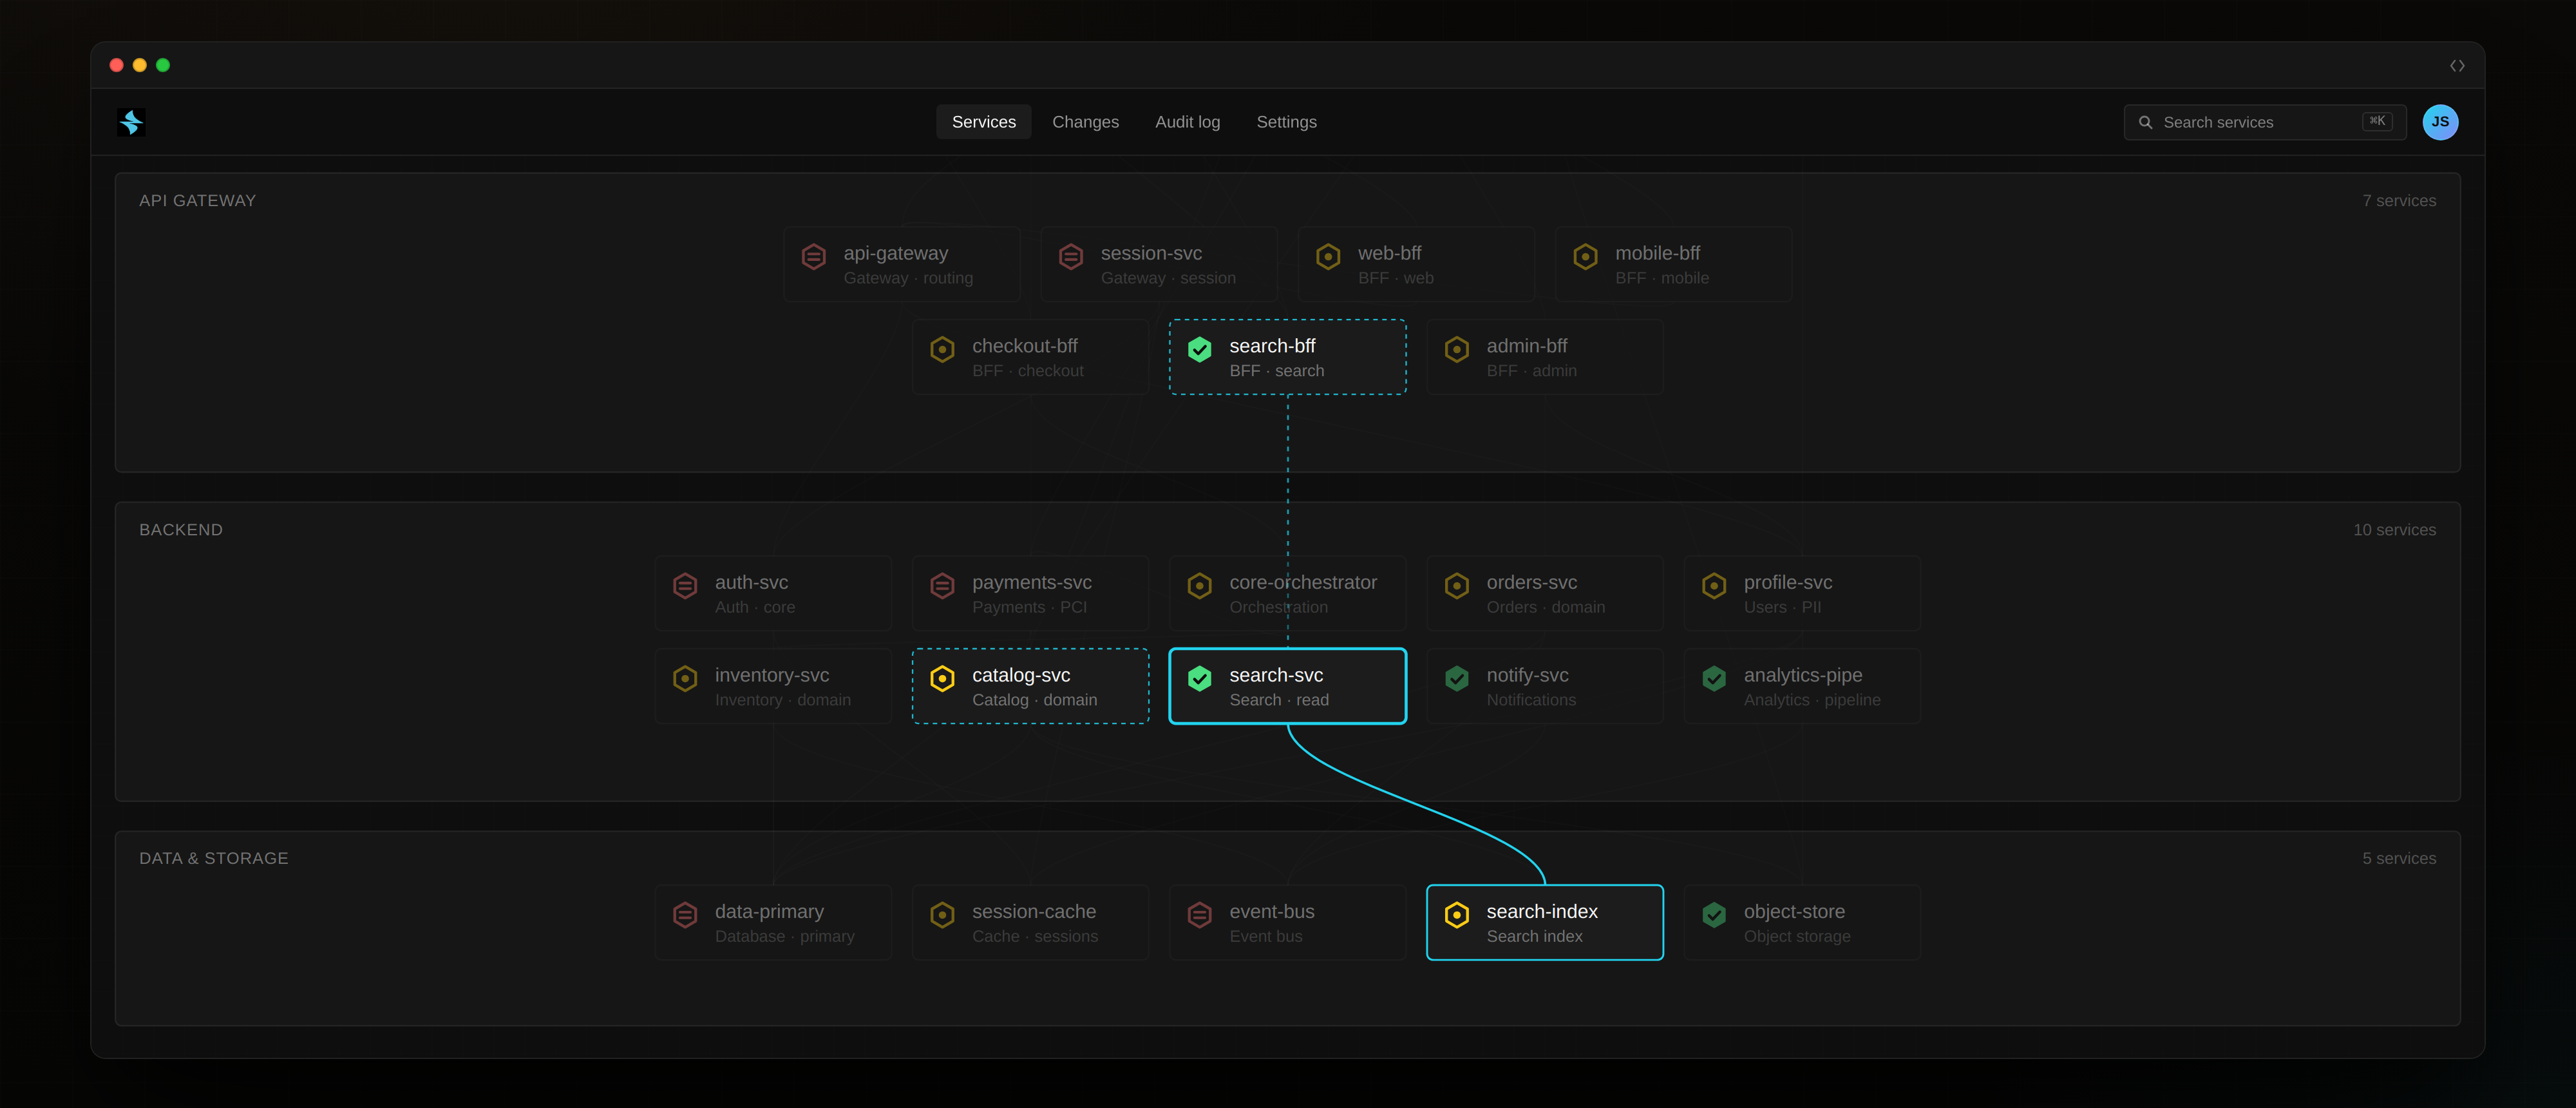Open the event-bus service name

coord(1271,911)
